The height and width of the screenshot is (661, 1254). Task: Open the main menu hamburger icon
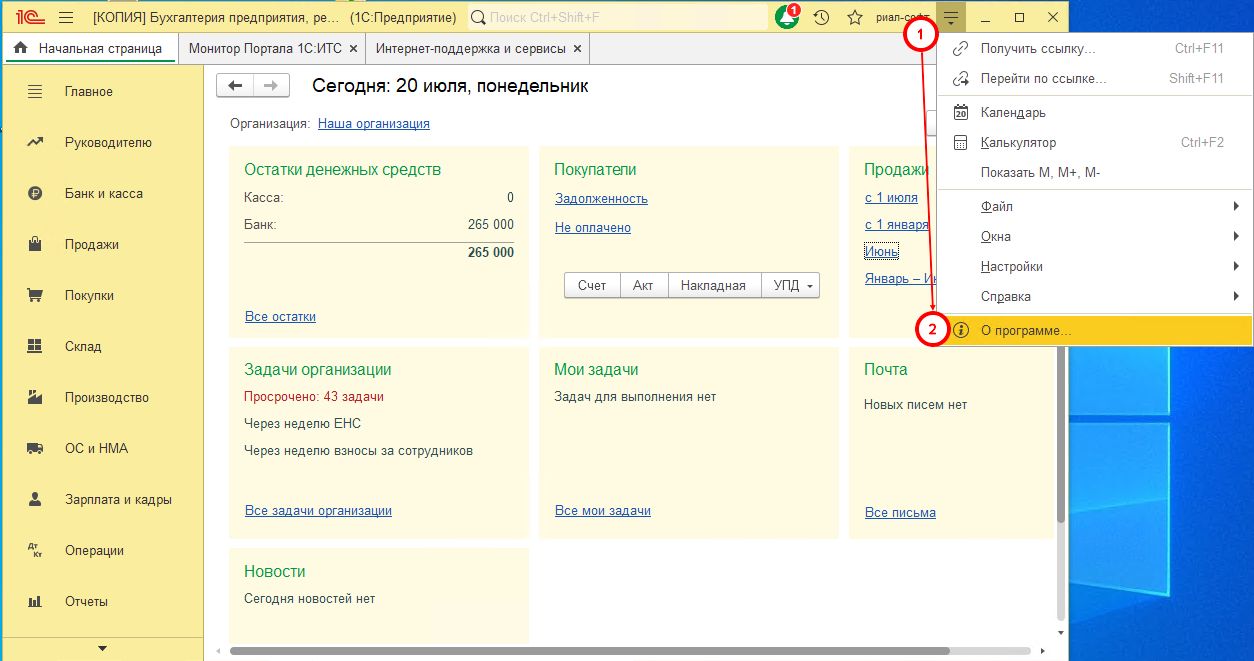click(x=67, y=18)
